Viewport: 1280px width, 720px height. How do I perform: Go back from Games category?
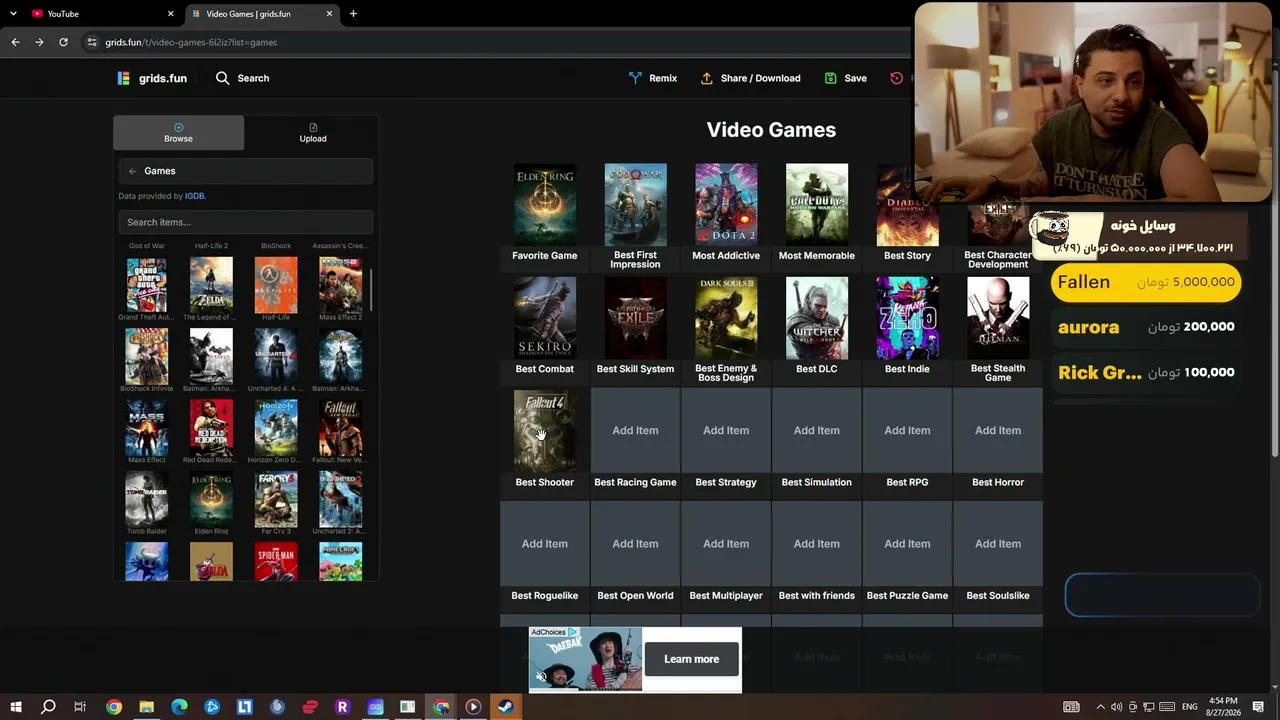(x=132, y=171)
